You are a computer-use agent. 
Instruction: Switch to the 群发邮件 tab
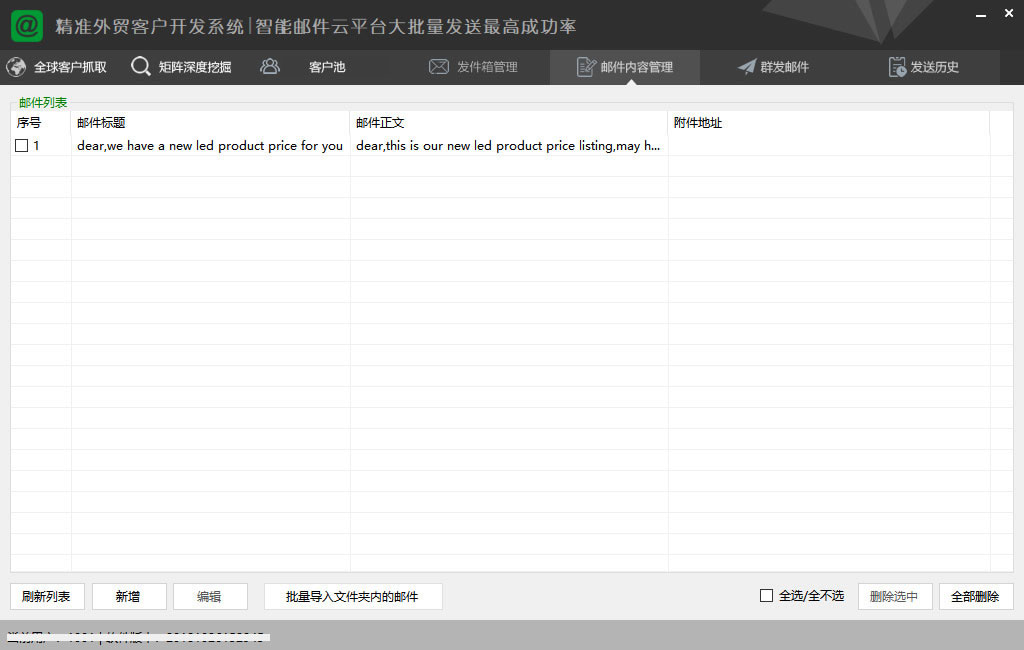click(784, 67)
